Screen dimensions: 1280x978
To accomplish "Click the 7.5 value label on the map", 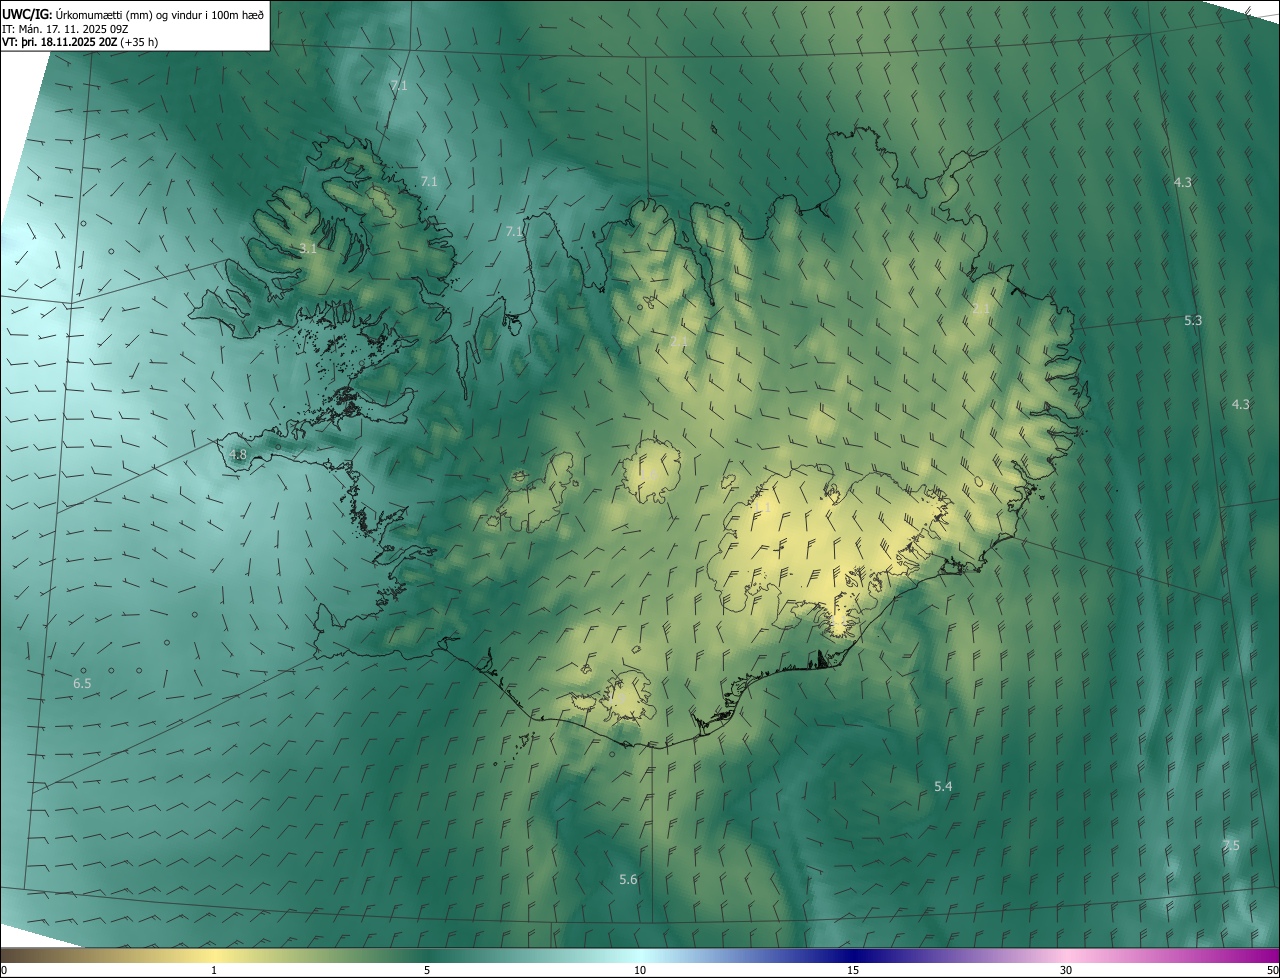I will [x=1231, y=845].
